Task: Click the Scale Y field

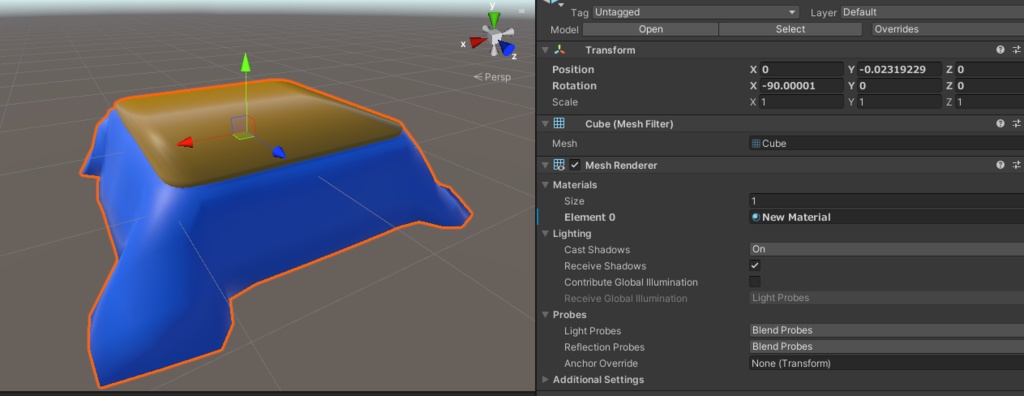Action: pos(899,102)
